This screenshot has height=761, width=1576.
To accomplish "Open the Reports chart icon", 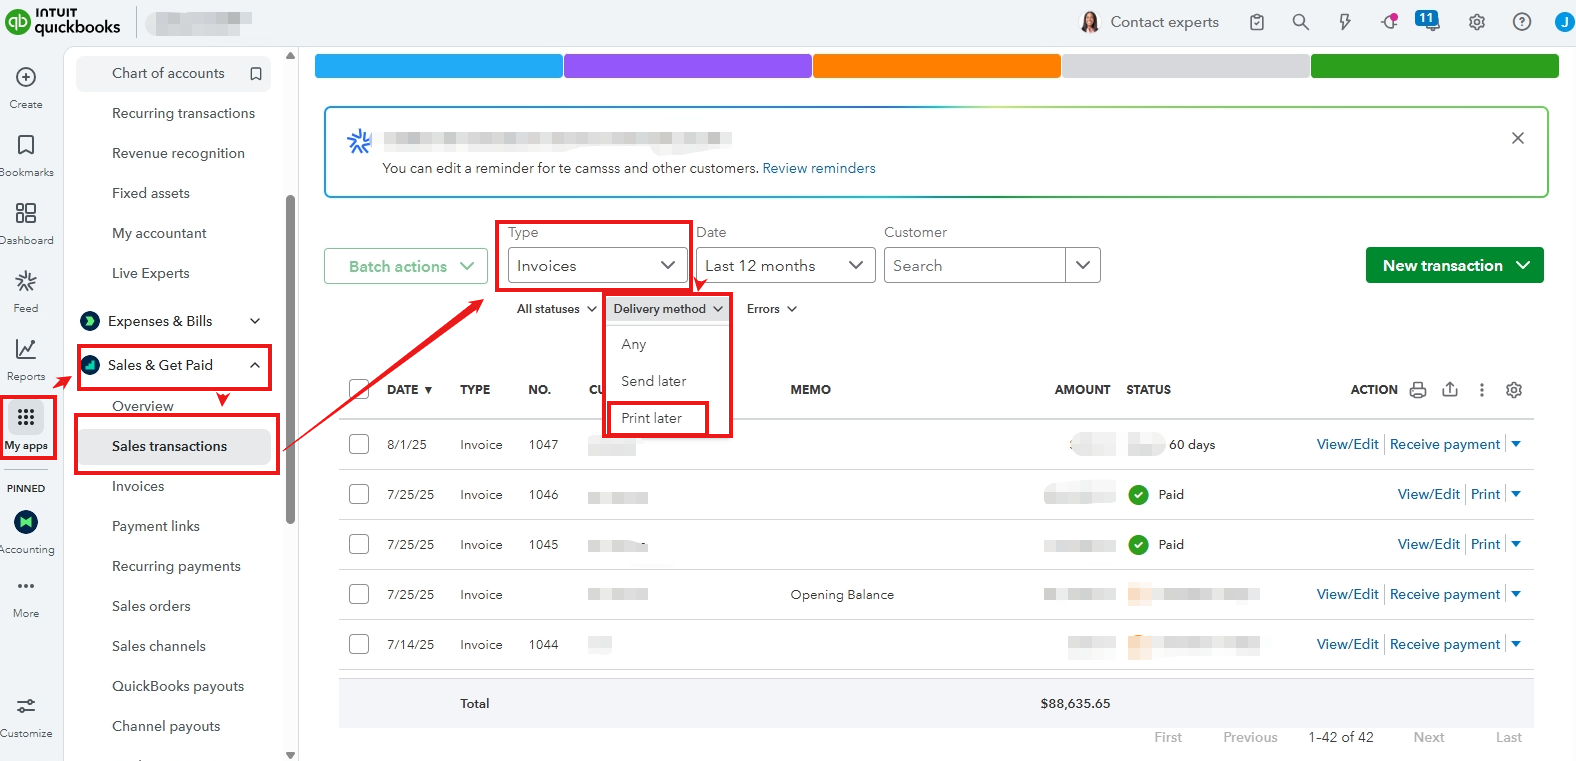I will [x=26, y=349].
